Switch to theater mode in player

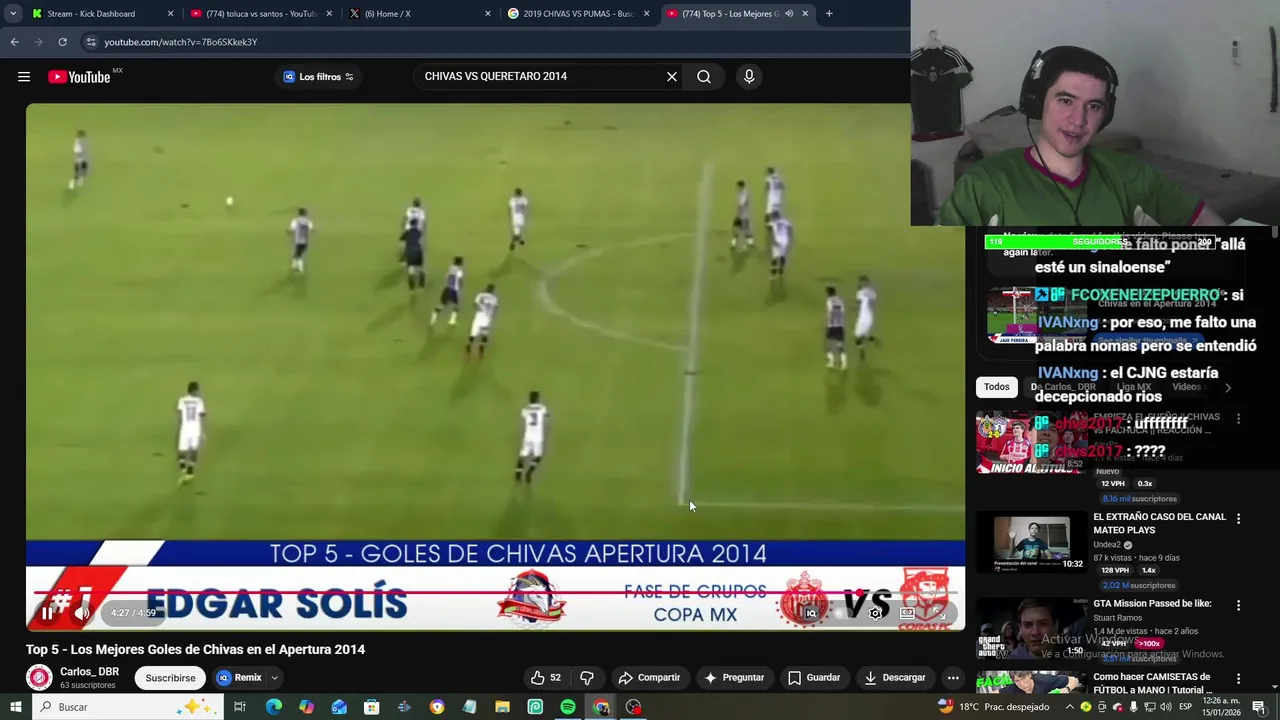pos(907,613)
